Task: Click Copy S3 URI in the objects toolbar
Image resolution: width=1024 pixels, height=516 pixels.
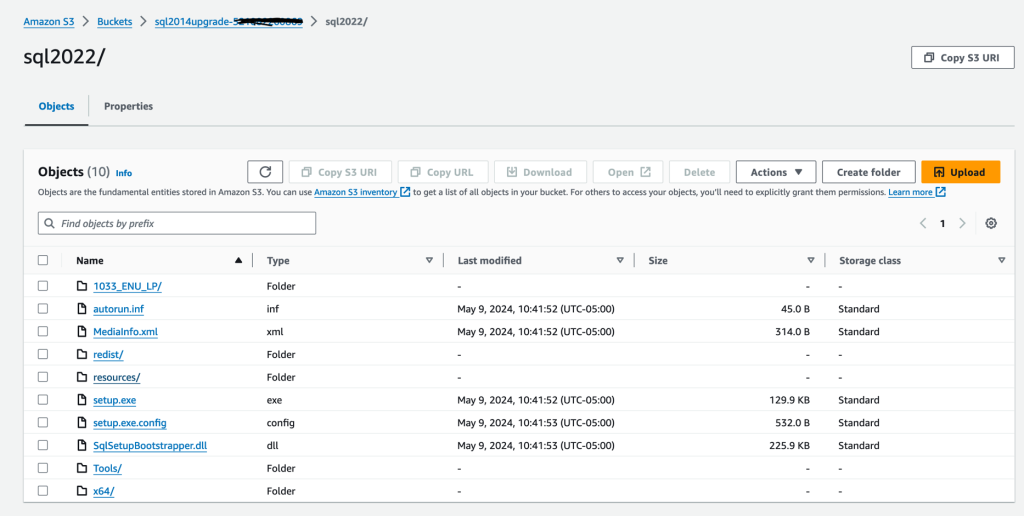Action: pyautogui.click(x=340, y=172)
